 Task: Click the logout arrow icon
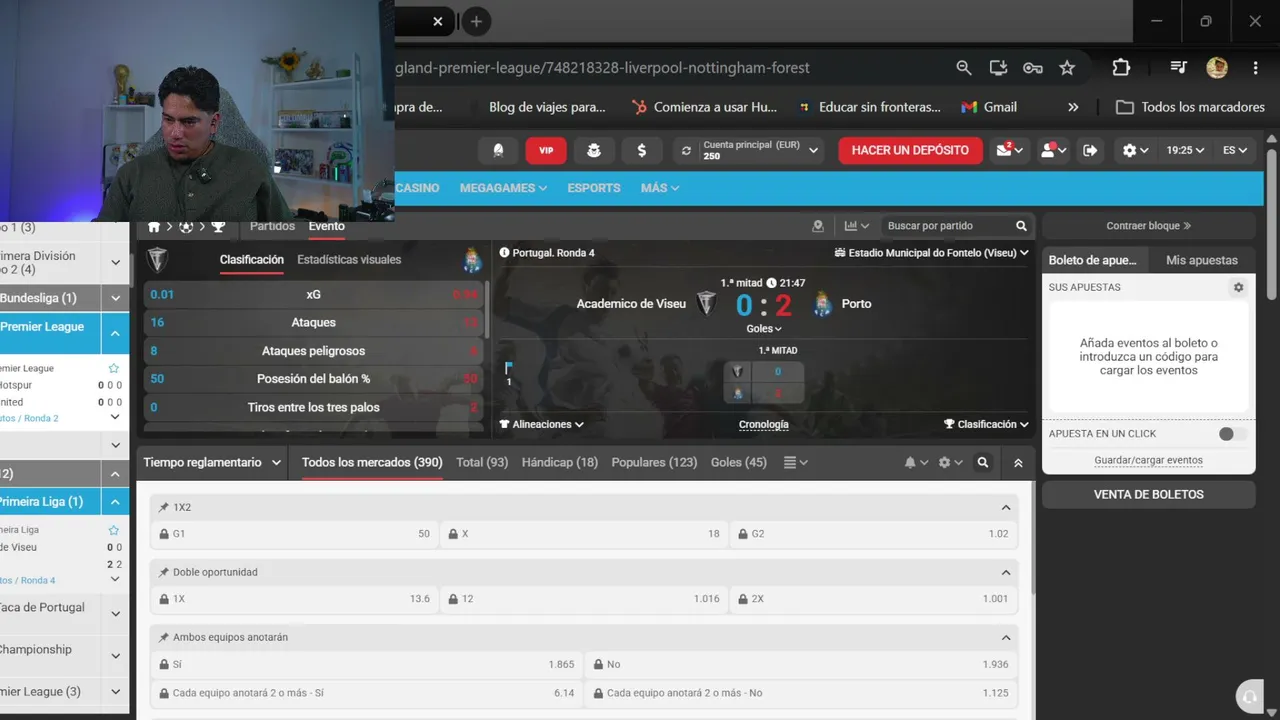pos(1090,150)
